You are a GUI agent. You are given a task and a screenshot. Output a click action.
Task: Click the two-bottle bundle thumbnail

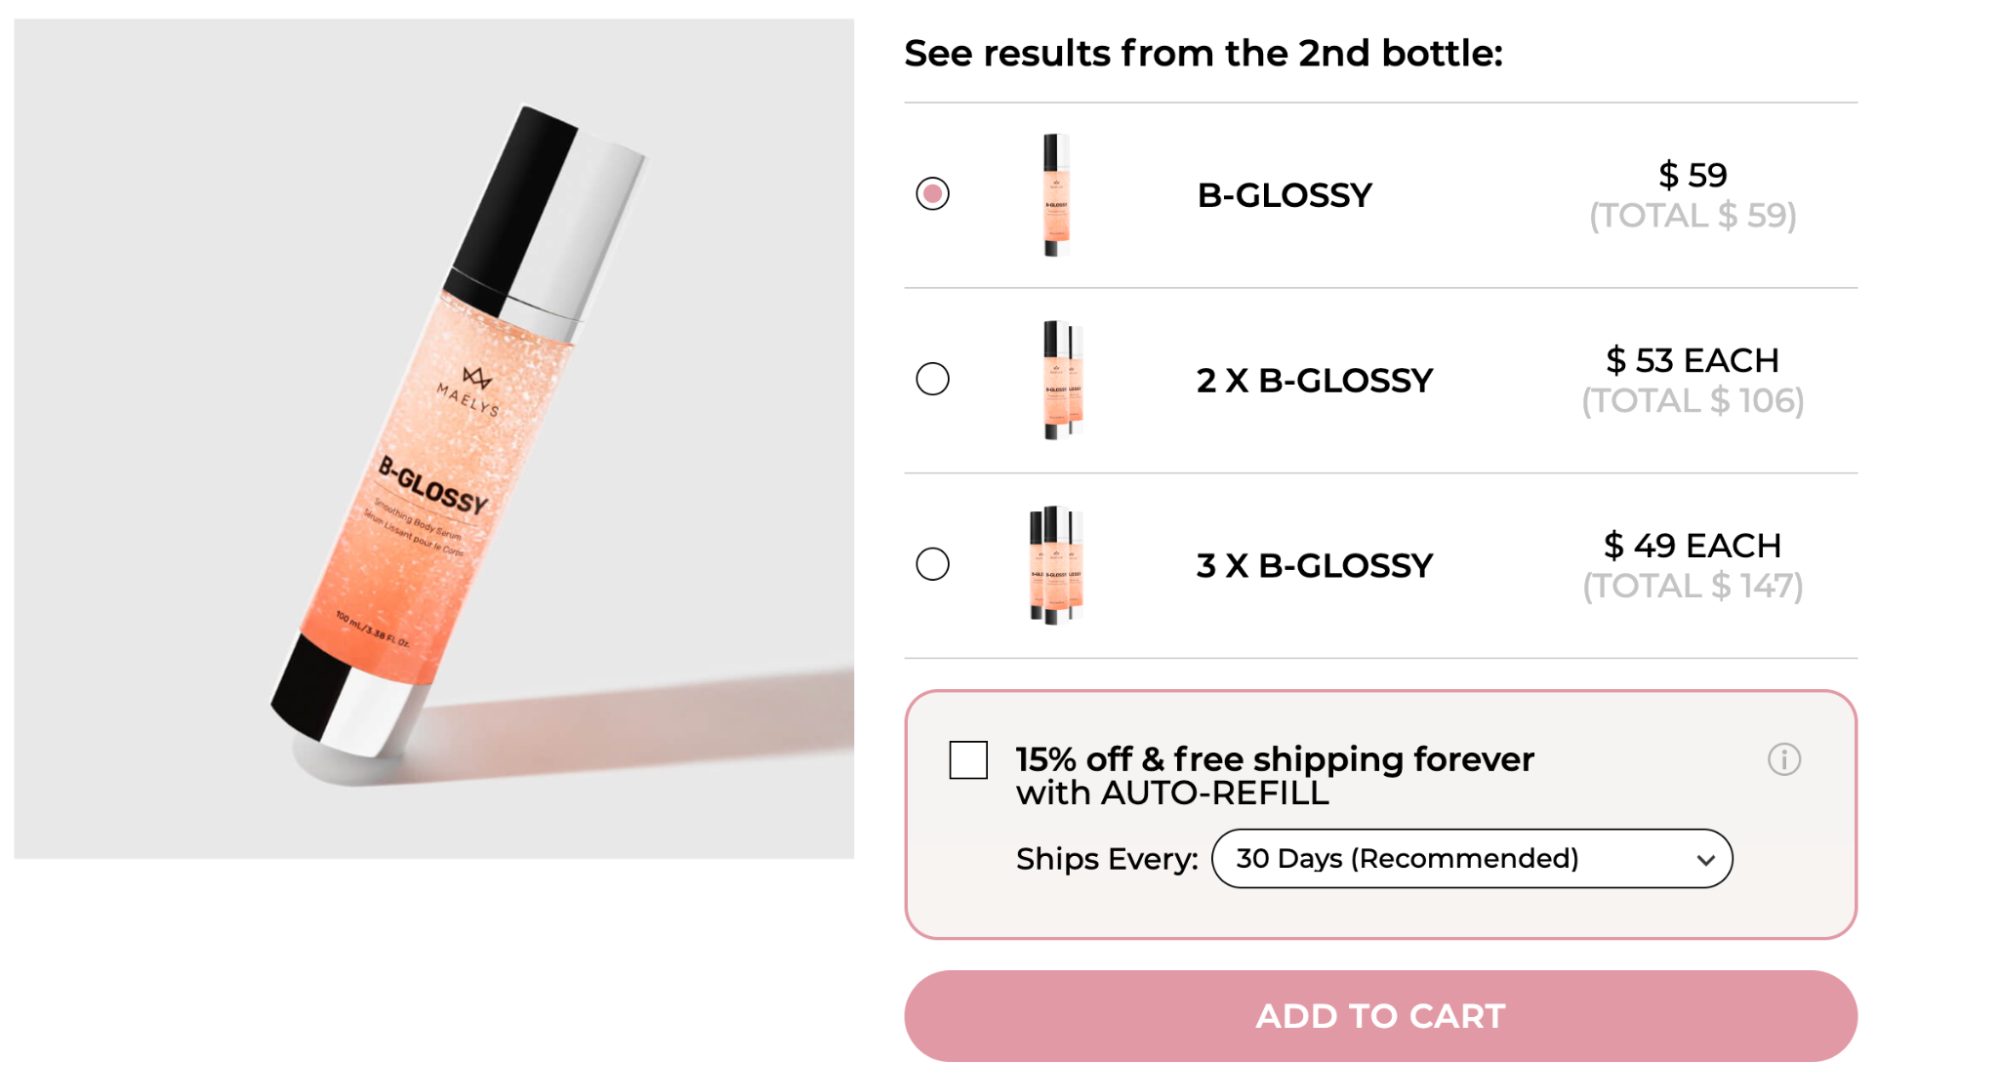click(x=1062, y=380)
